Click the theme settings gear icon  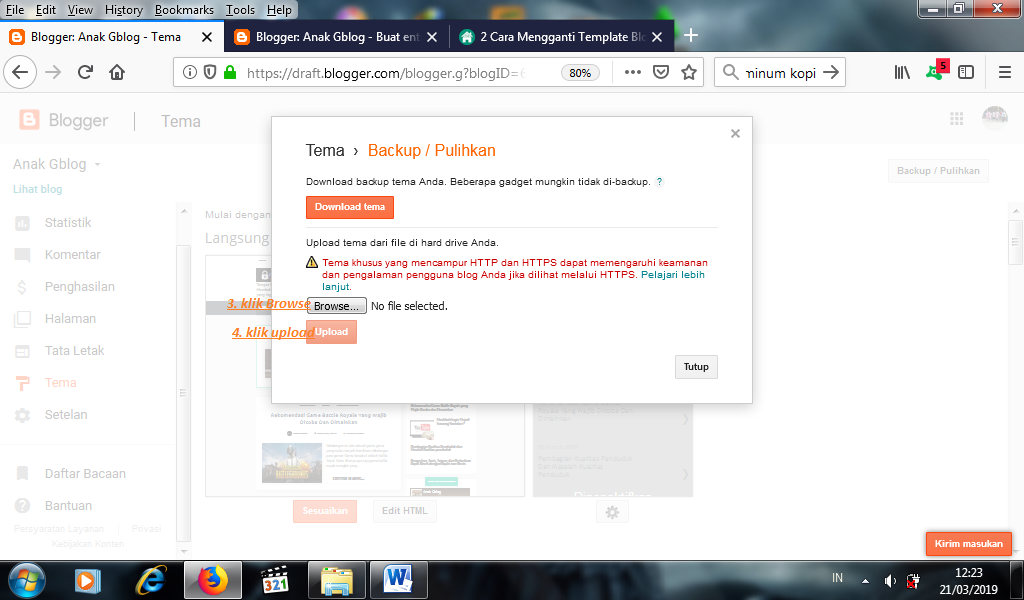613,513
